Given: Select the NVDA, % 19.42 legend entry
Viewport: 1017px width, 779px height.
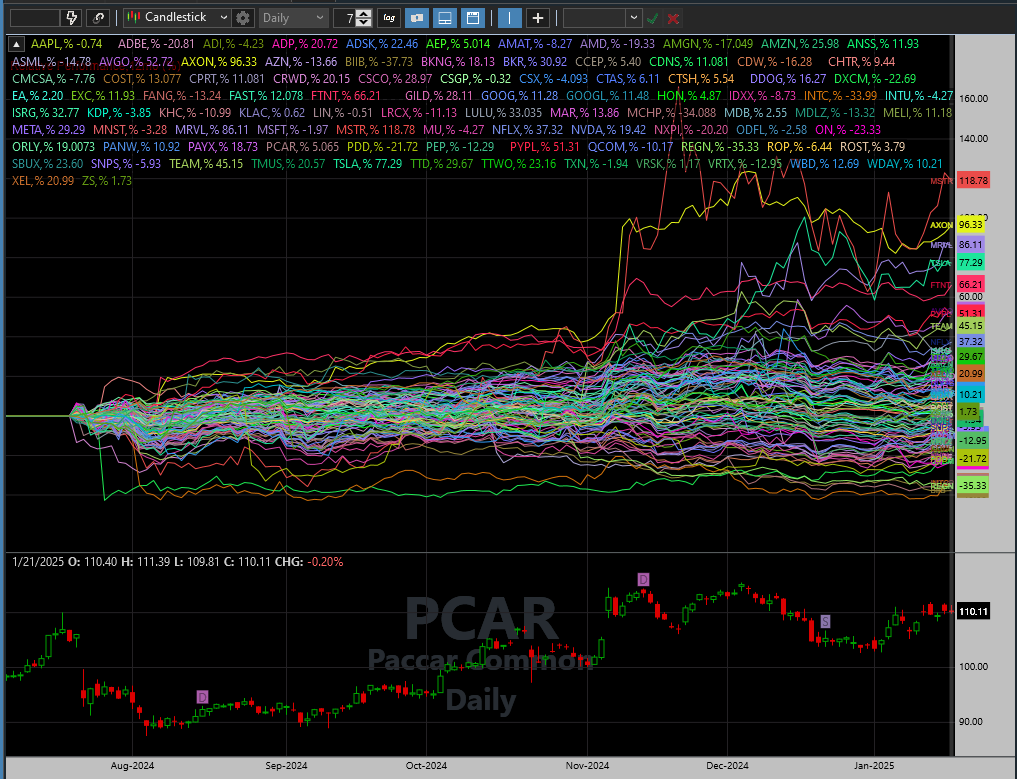Looking at the screenshot, I should tap(608, 130).
